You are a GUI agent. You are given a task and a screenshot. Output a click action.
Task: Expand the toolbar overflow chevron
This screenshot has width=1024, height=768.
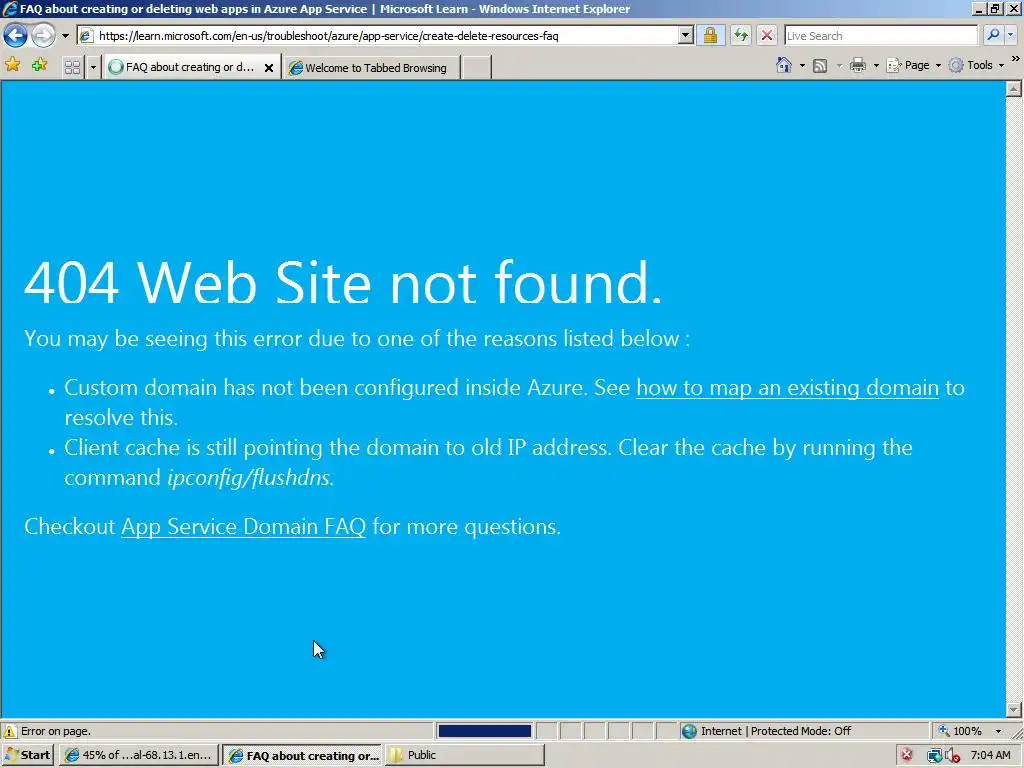pos(1015,59)
